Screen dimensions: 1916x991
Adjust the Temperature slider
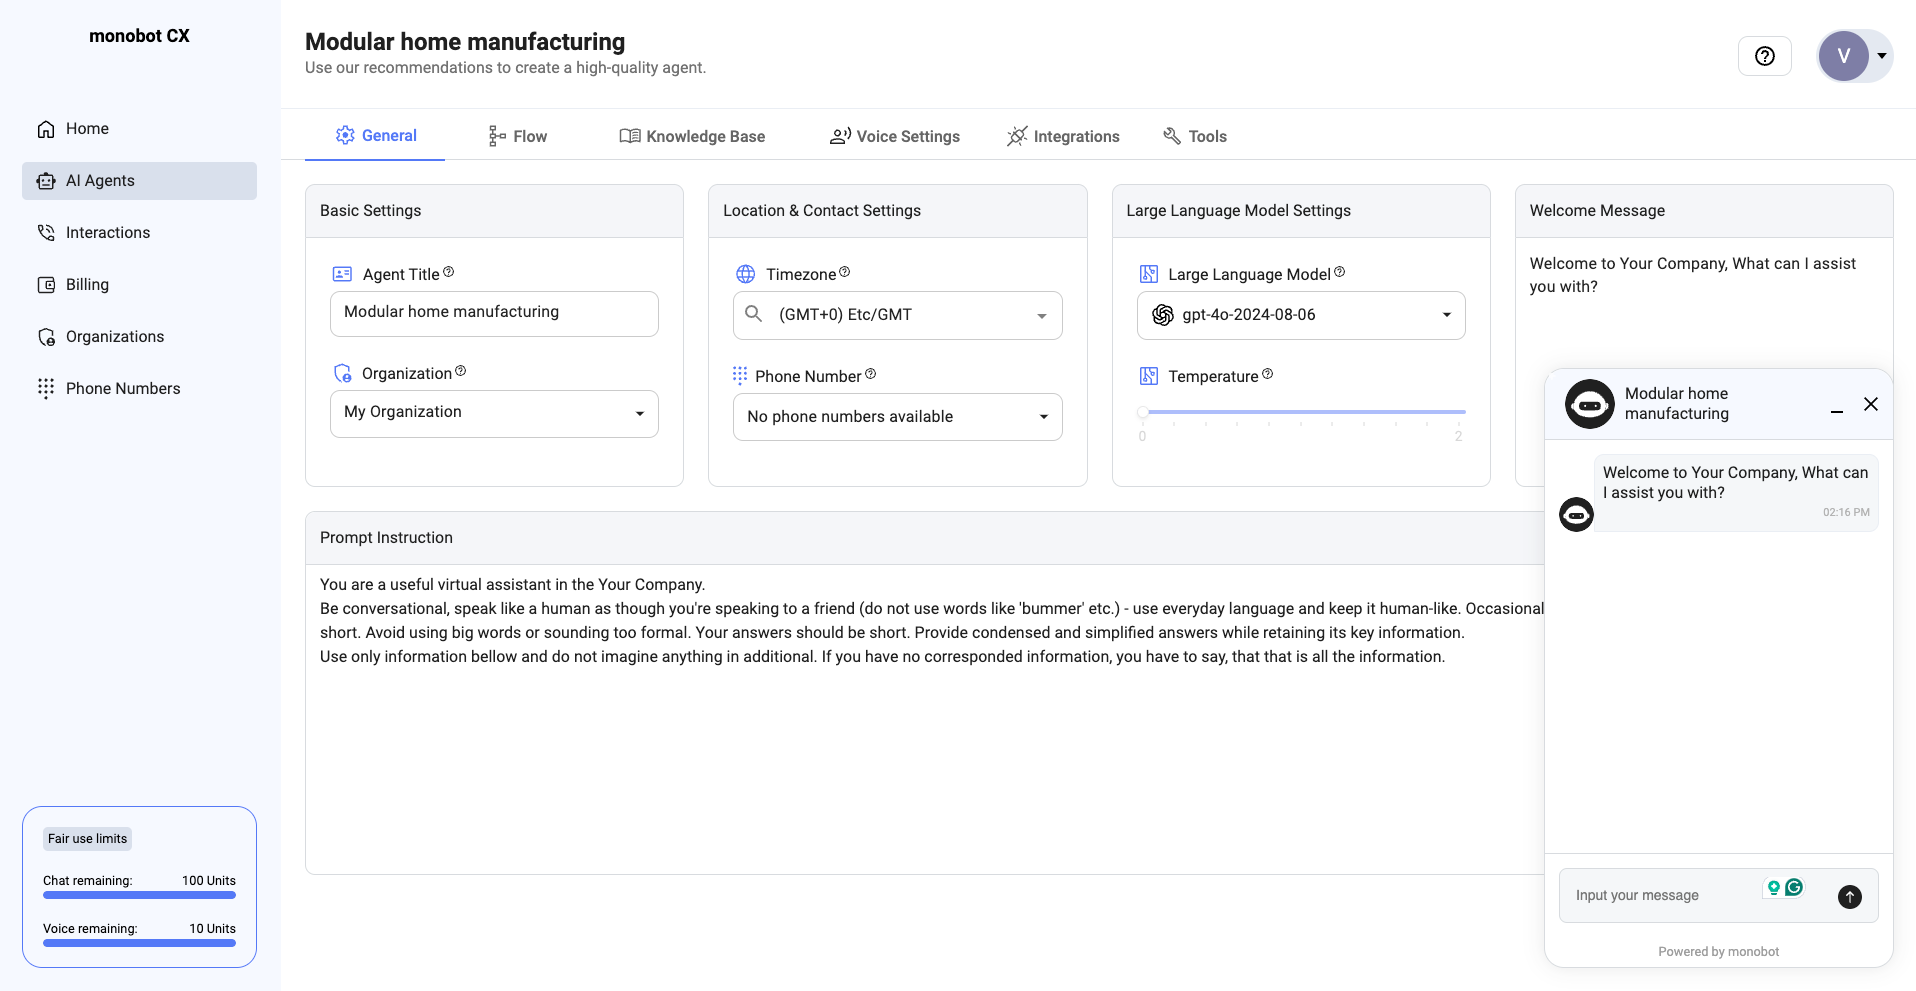point(1143,412)
